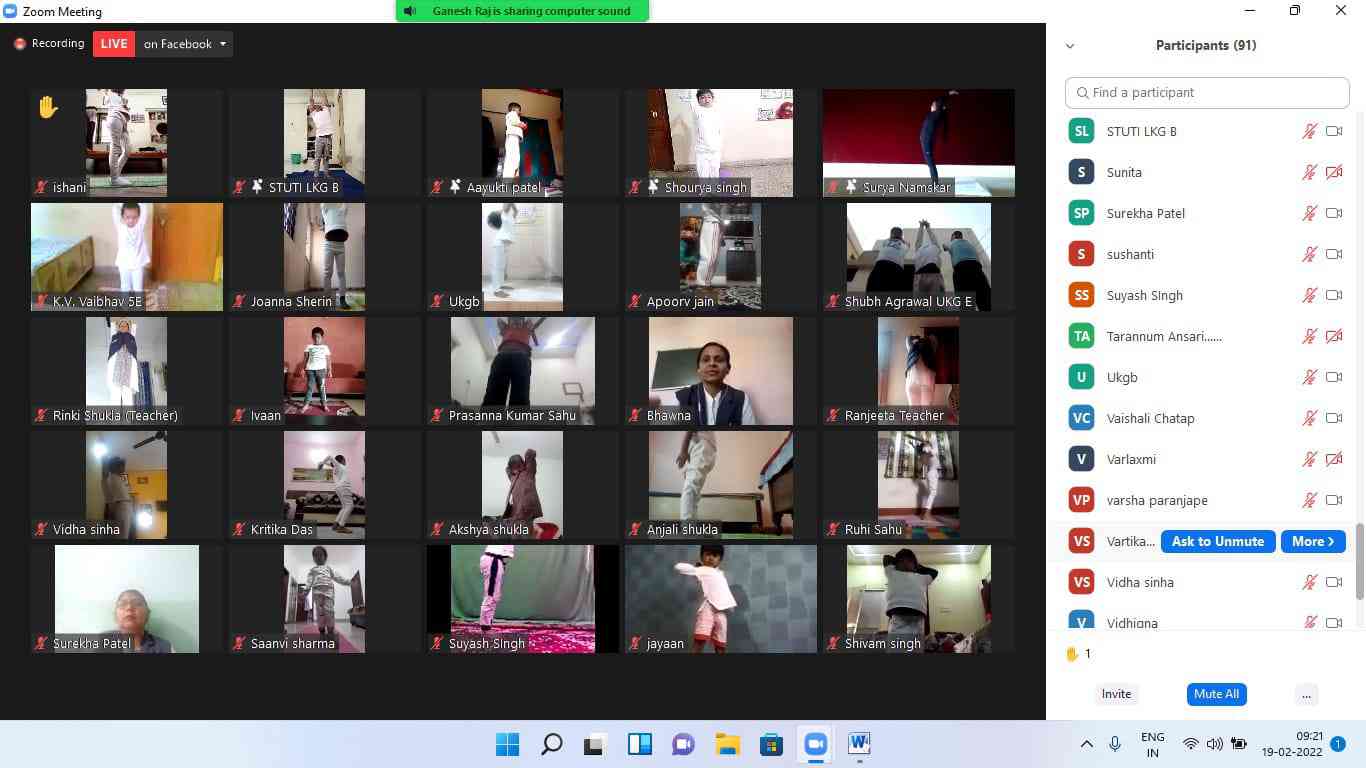Viewport: 1366px width, 768px height.
Task: Select Surekha Patel in the participants list
Action: click(x=1145, y=214)
